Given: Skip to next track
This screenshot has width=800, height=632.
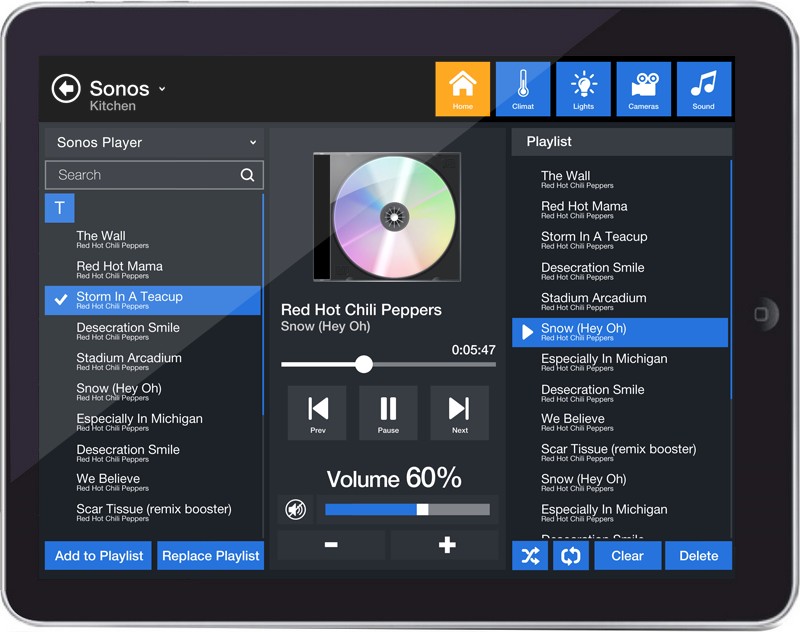Looking at the screenshot, I should tap(459, 412).
